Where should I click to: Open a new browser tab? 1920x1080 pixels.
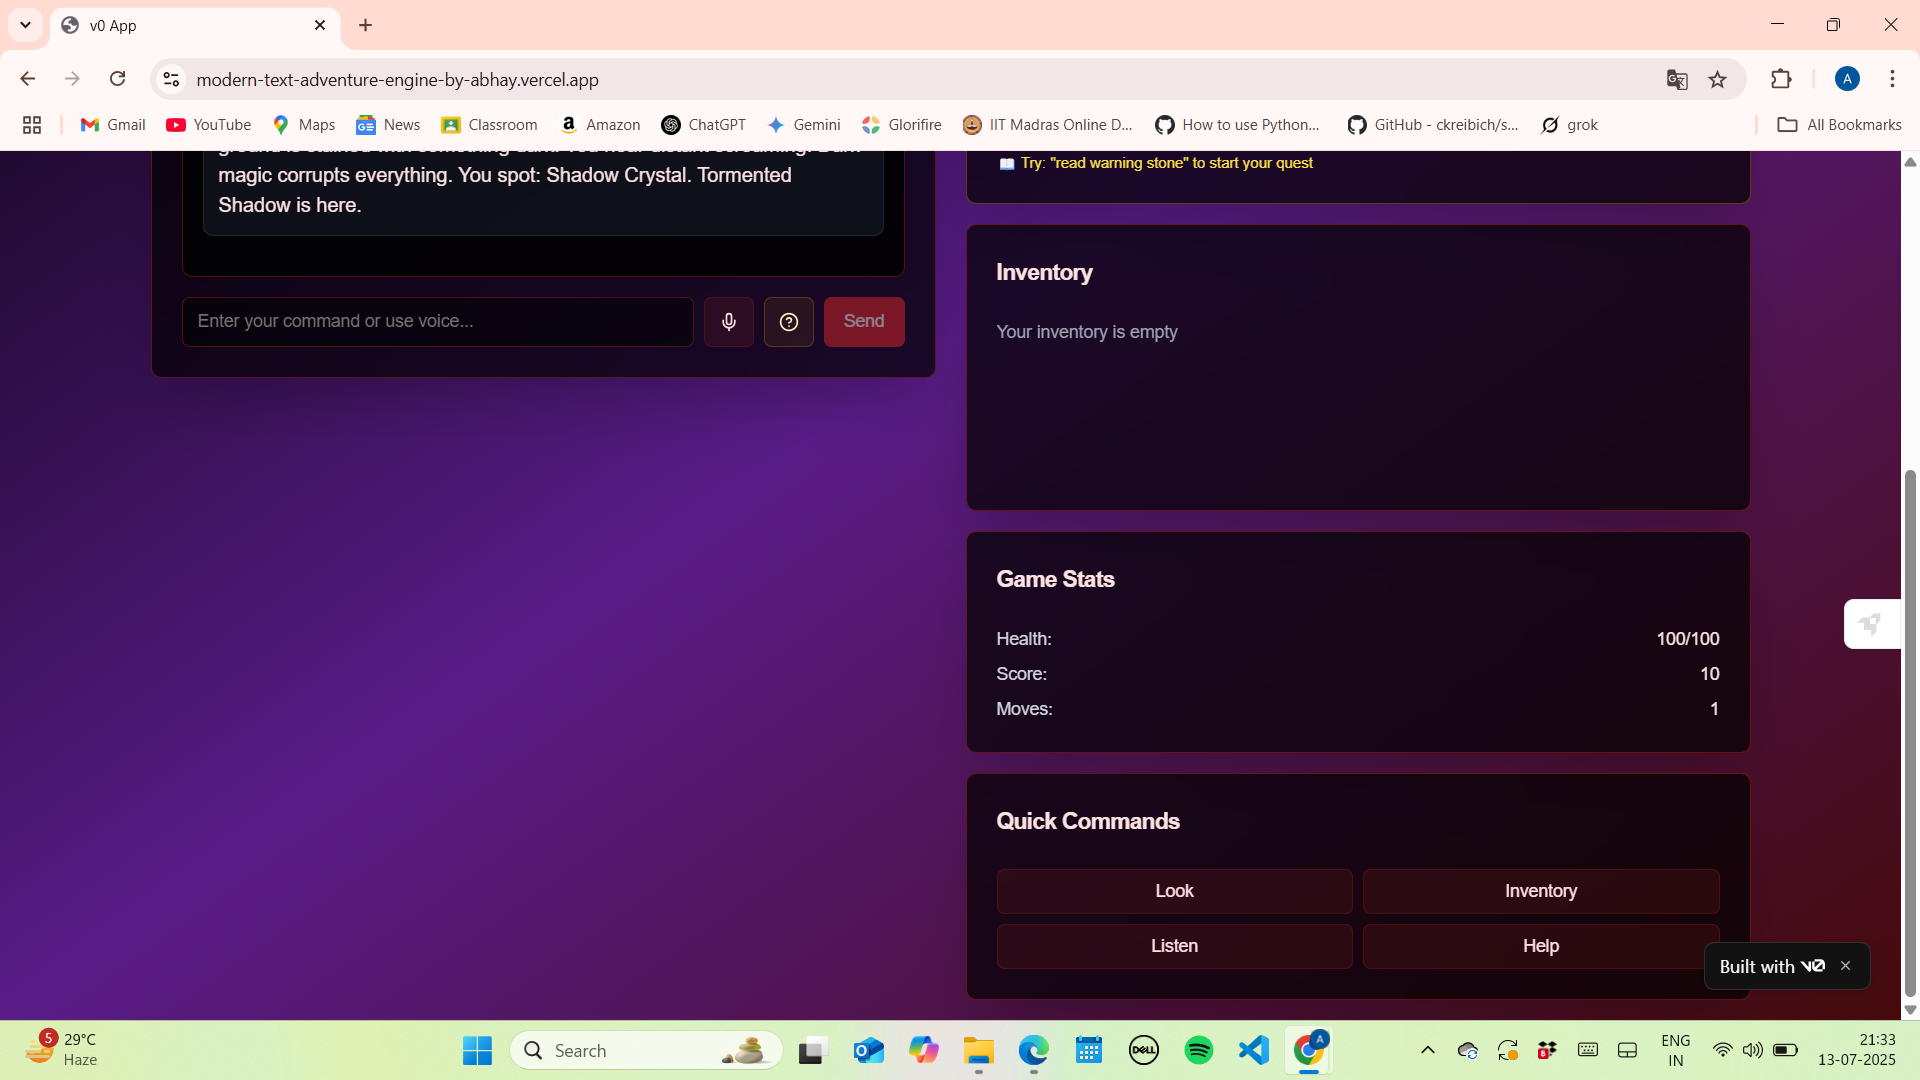point(365,25)
